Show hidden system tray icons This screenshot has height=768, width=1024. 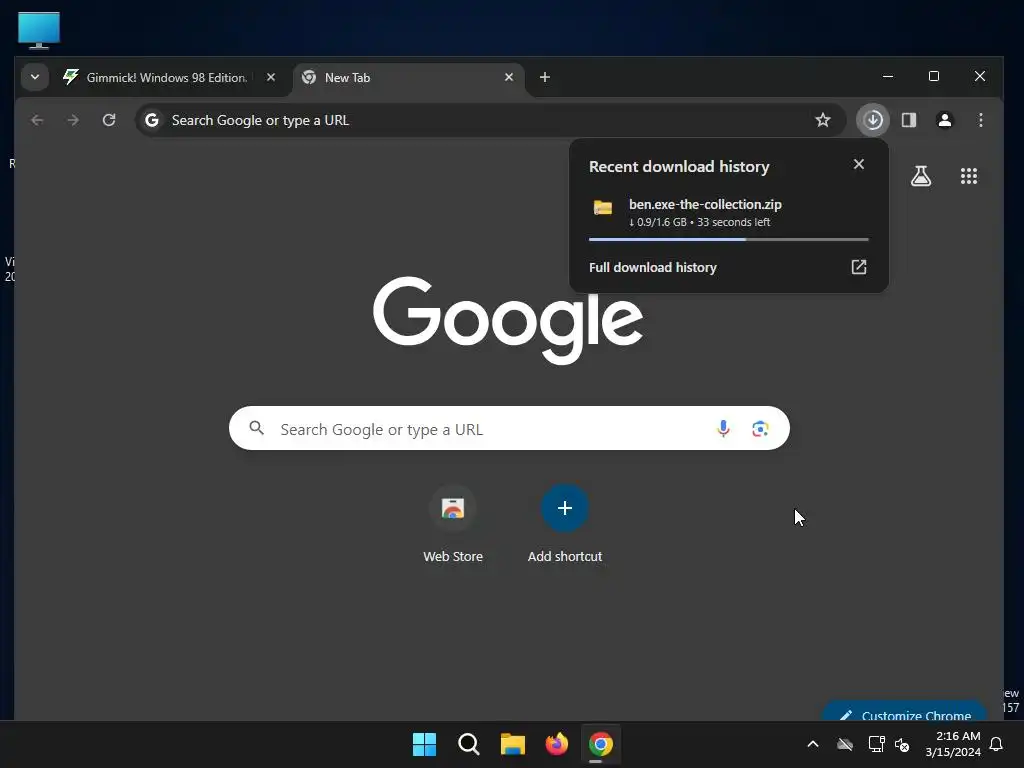813,744
